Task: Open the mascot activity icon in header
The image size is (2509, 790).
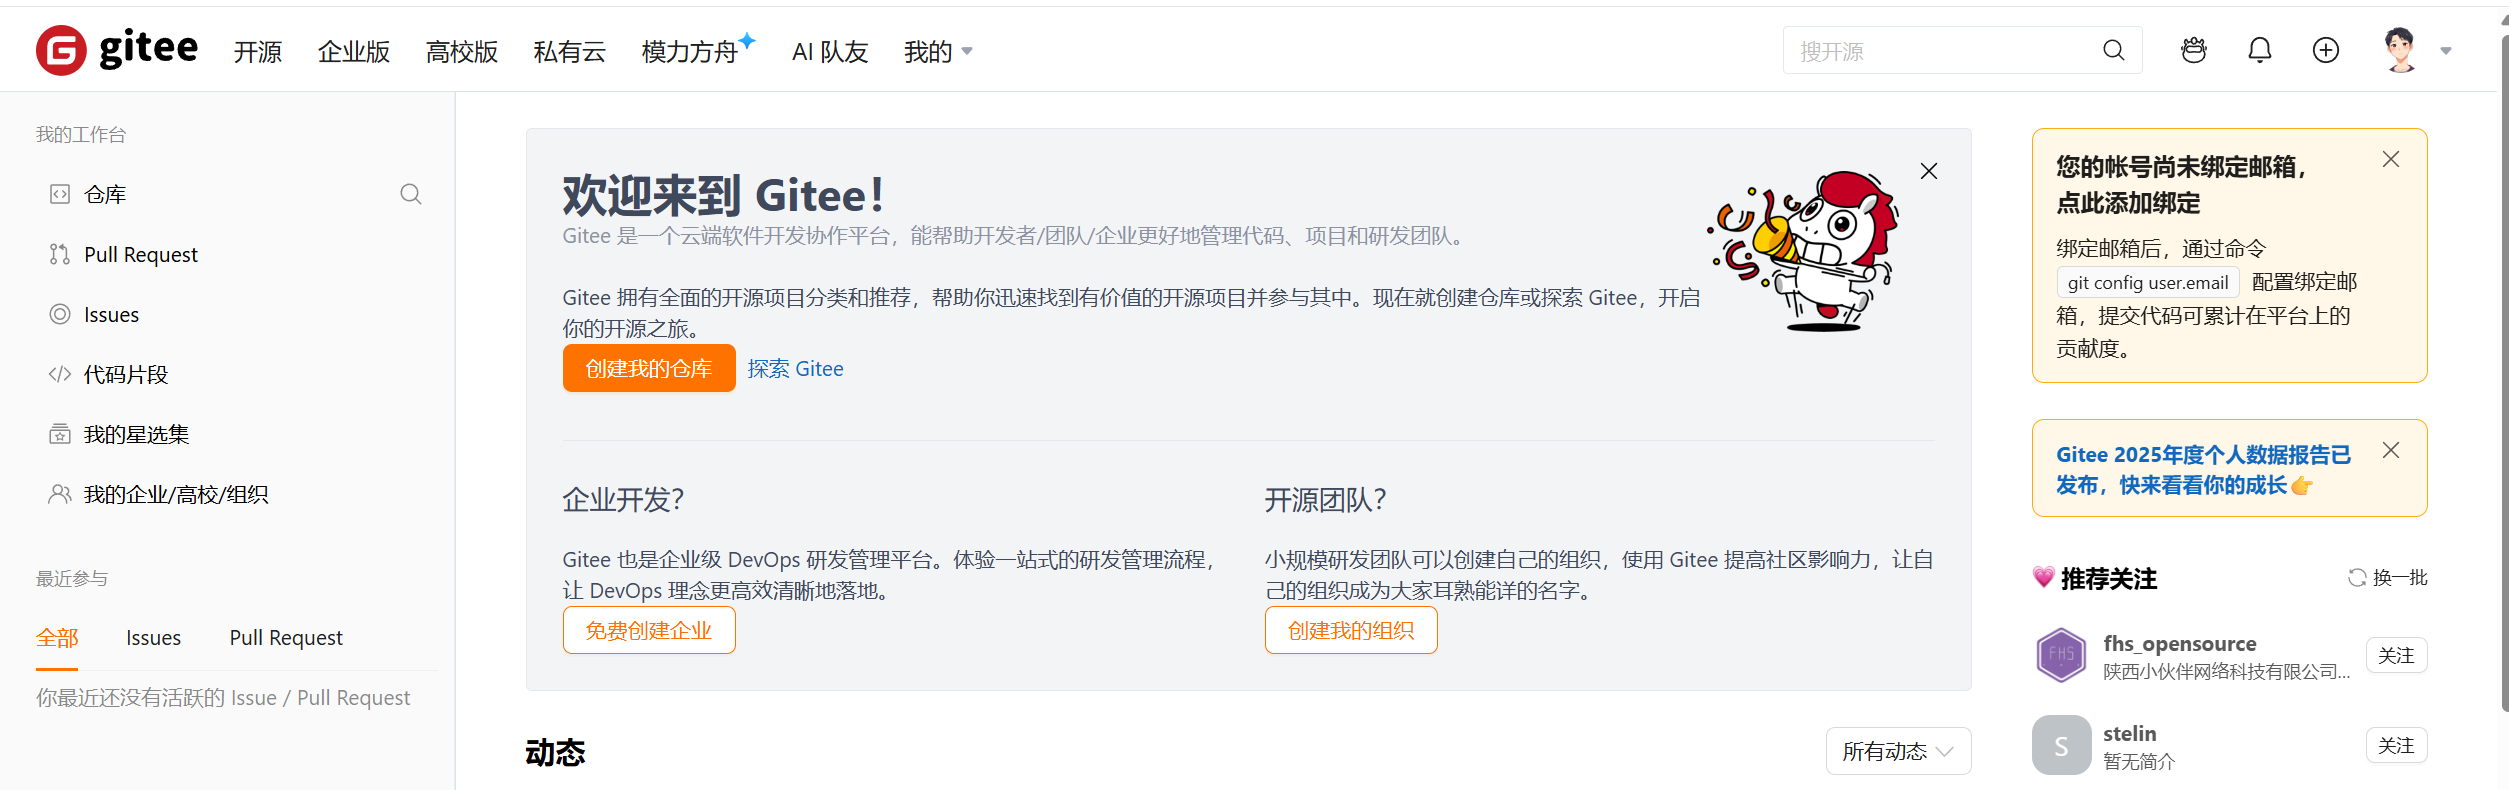Action: coord(2193,50)
